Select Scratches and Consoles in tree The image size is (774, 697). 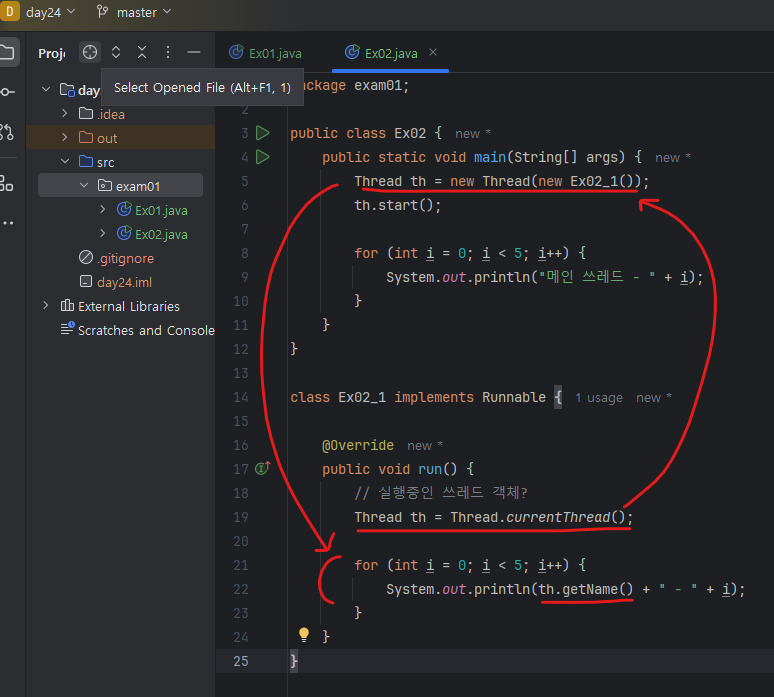coord(146,330)
